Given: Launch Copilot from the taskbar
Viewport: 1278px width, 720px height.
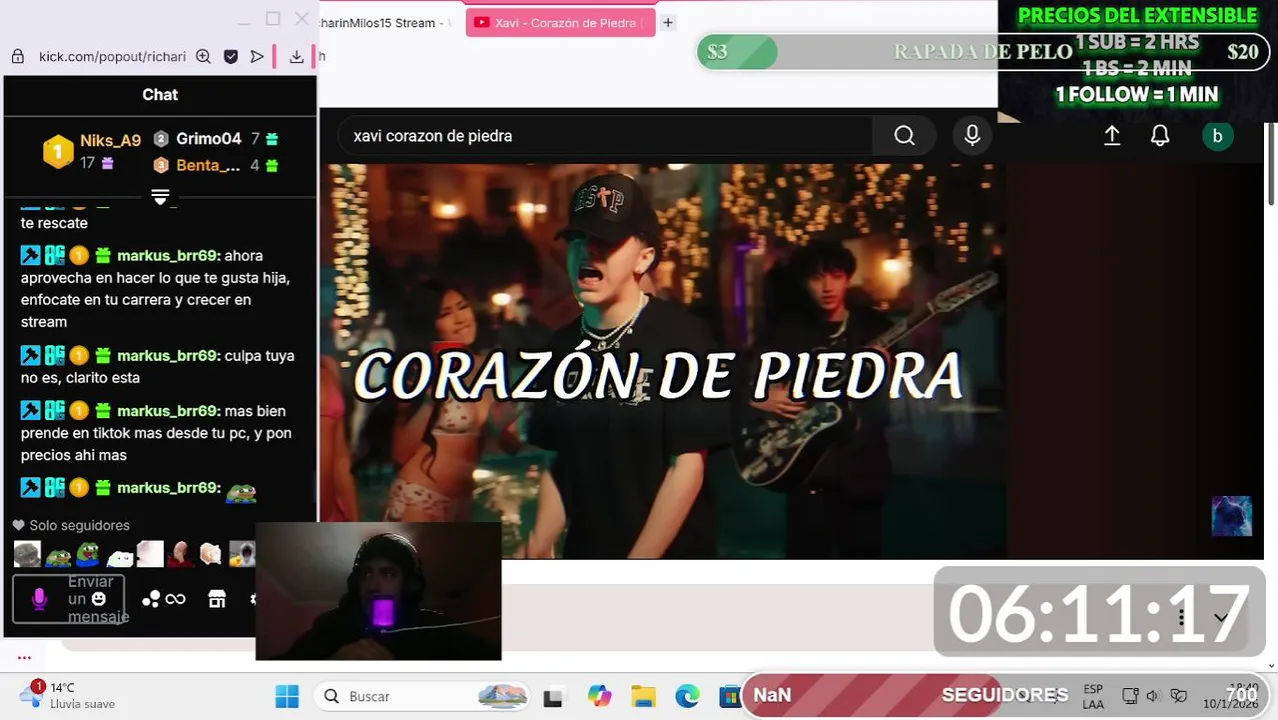Looking at the screenshot, I should click(599, 696).
